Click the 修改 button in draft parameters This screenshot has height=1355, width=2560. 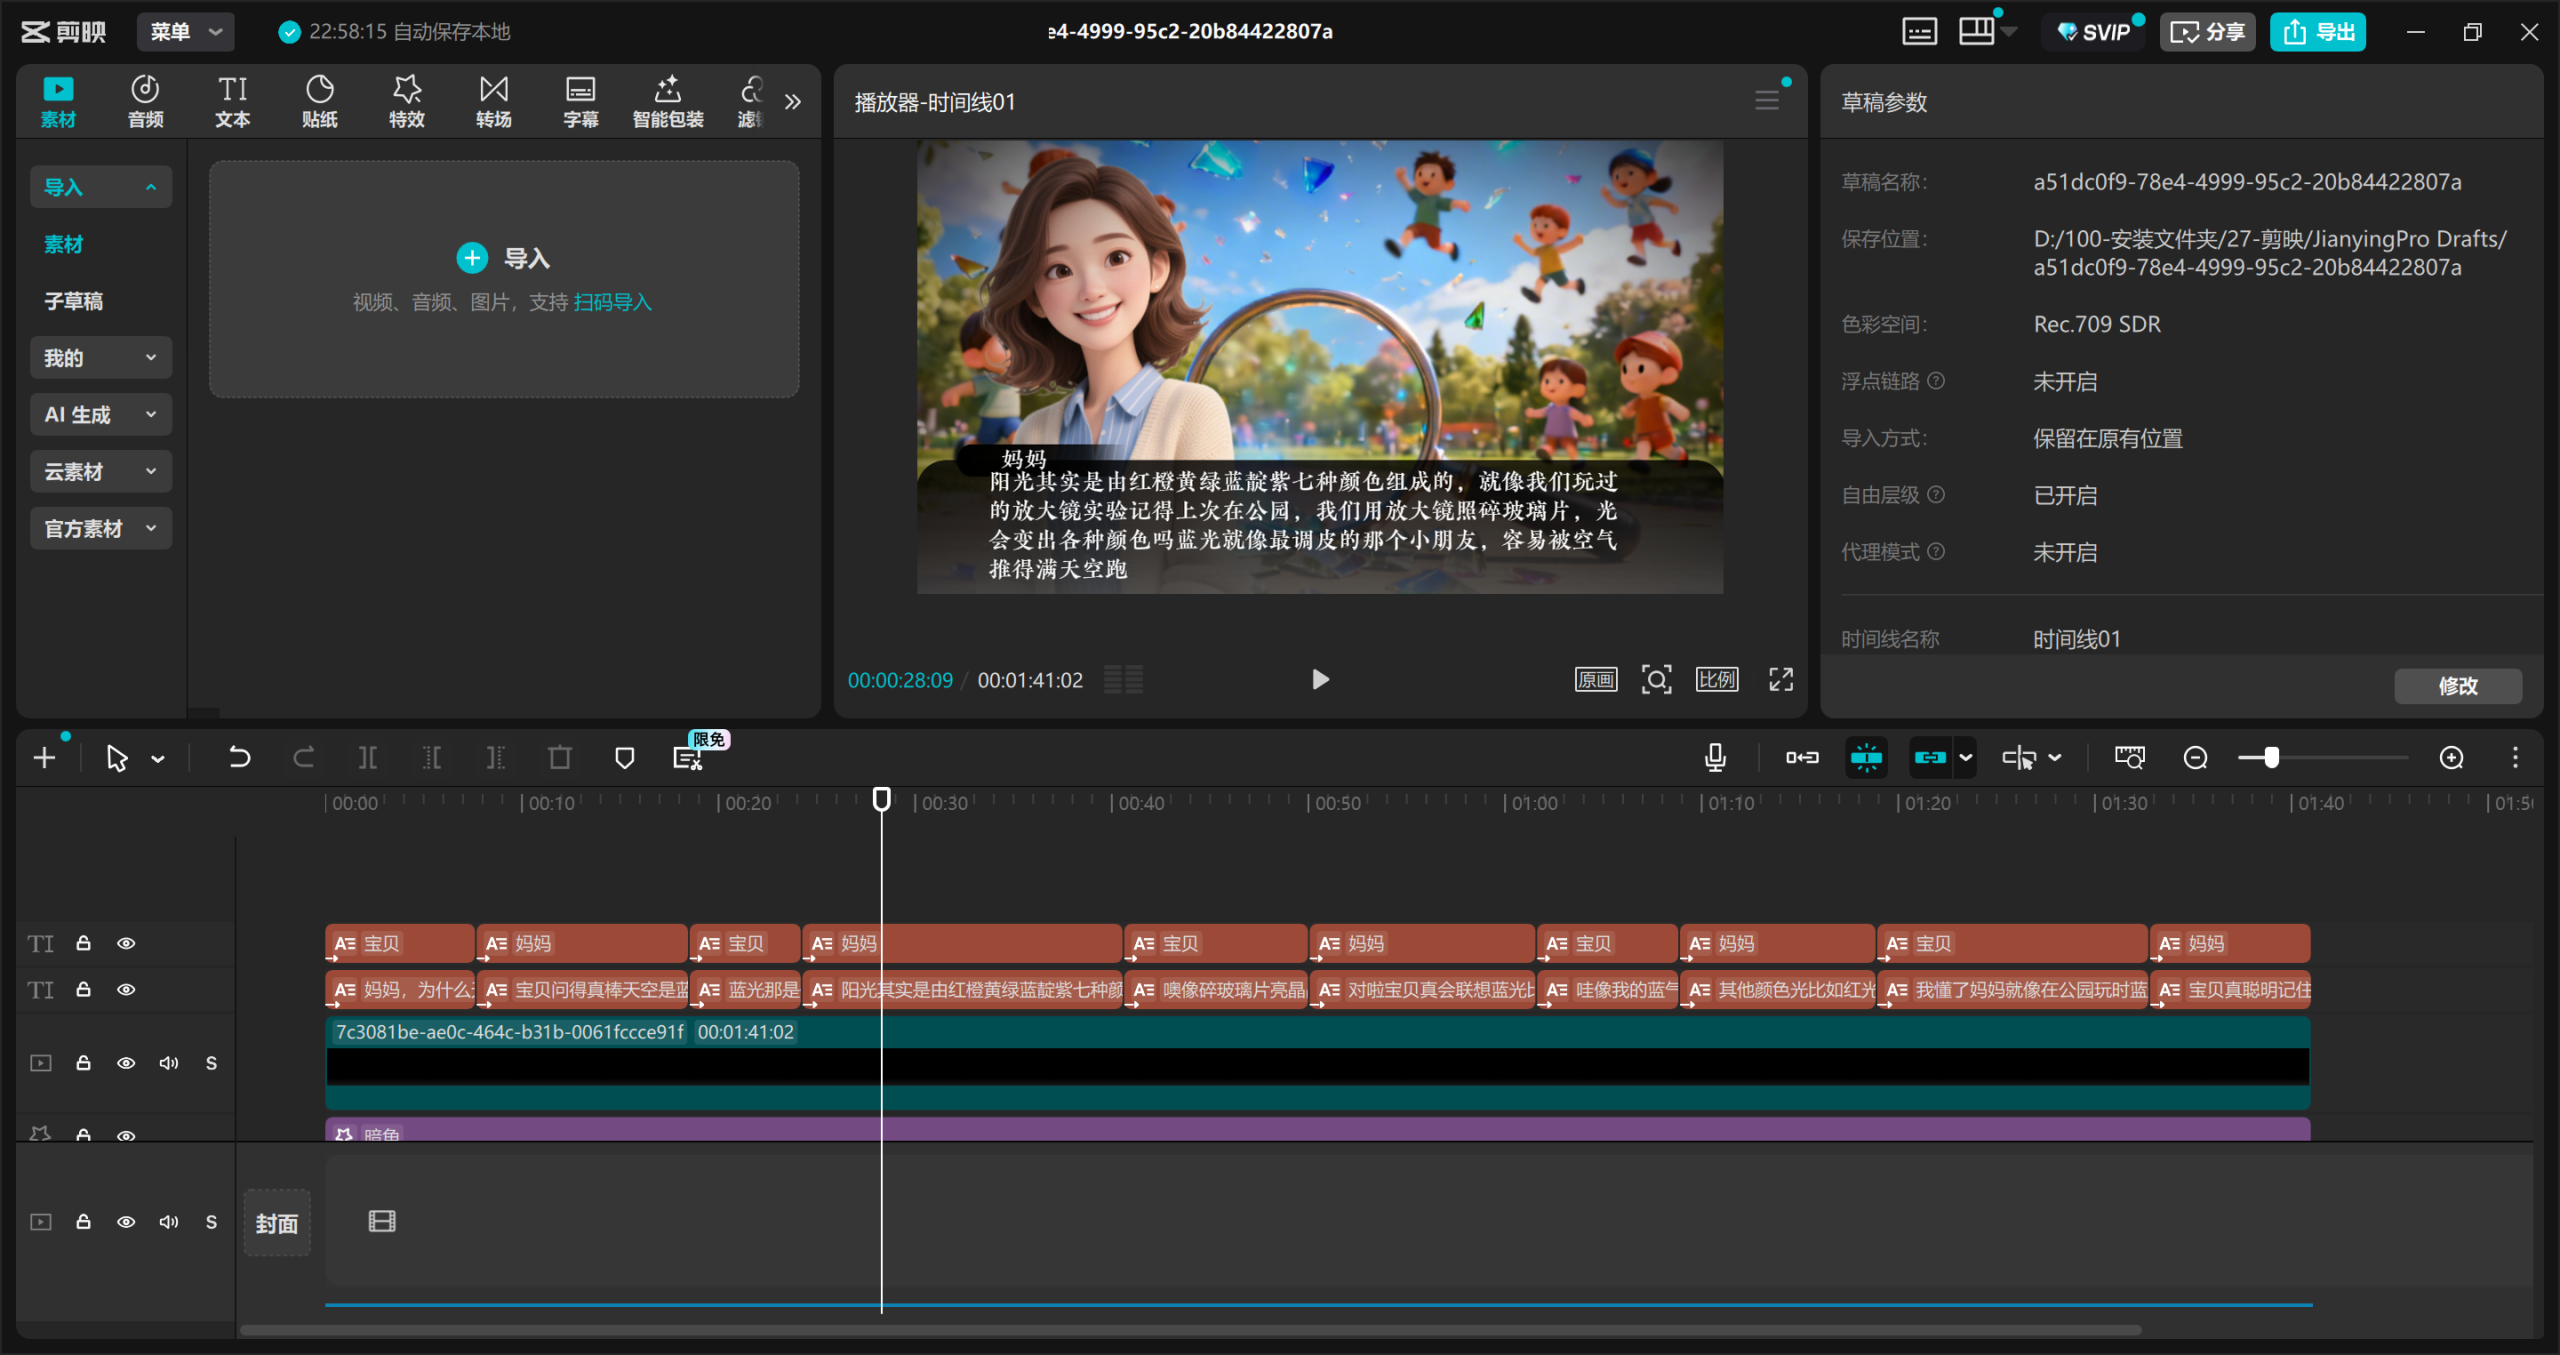pyautogui.click(x=2457, y=686)
